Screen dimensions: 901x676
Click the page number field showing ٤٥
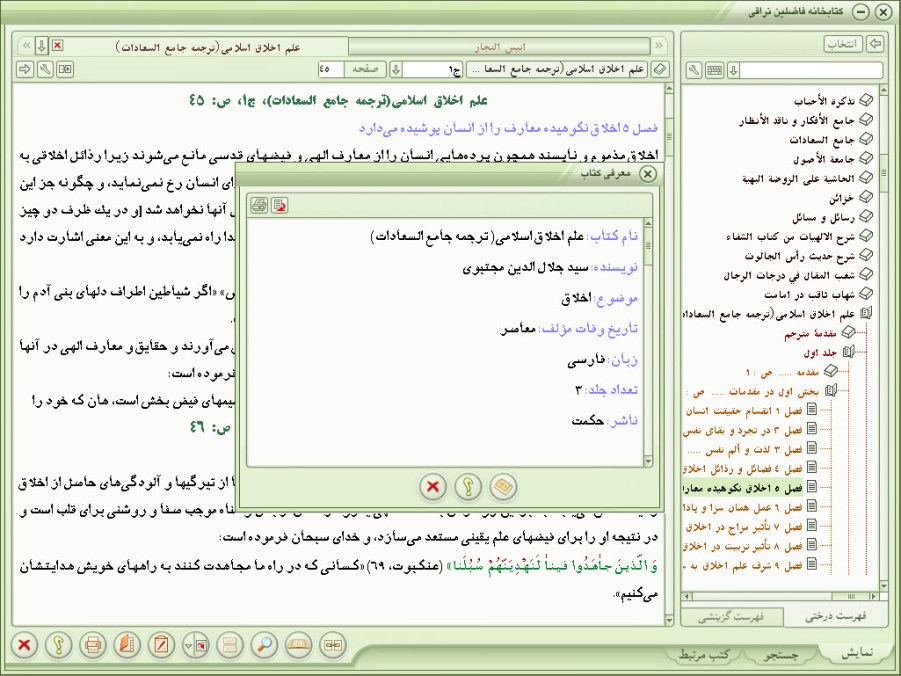point(331,70)
